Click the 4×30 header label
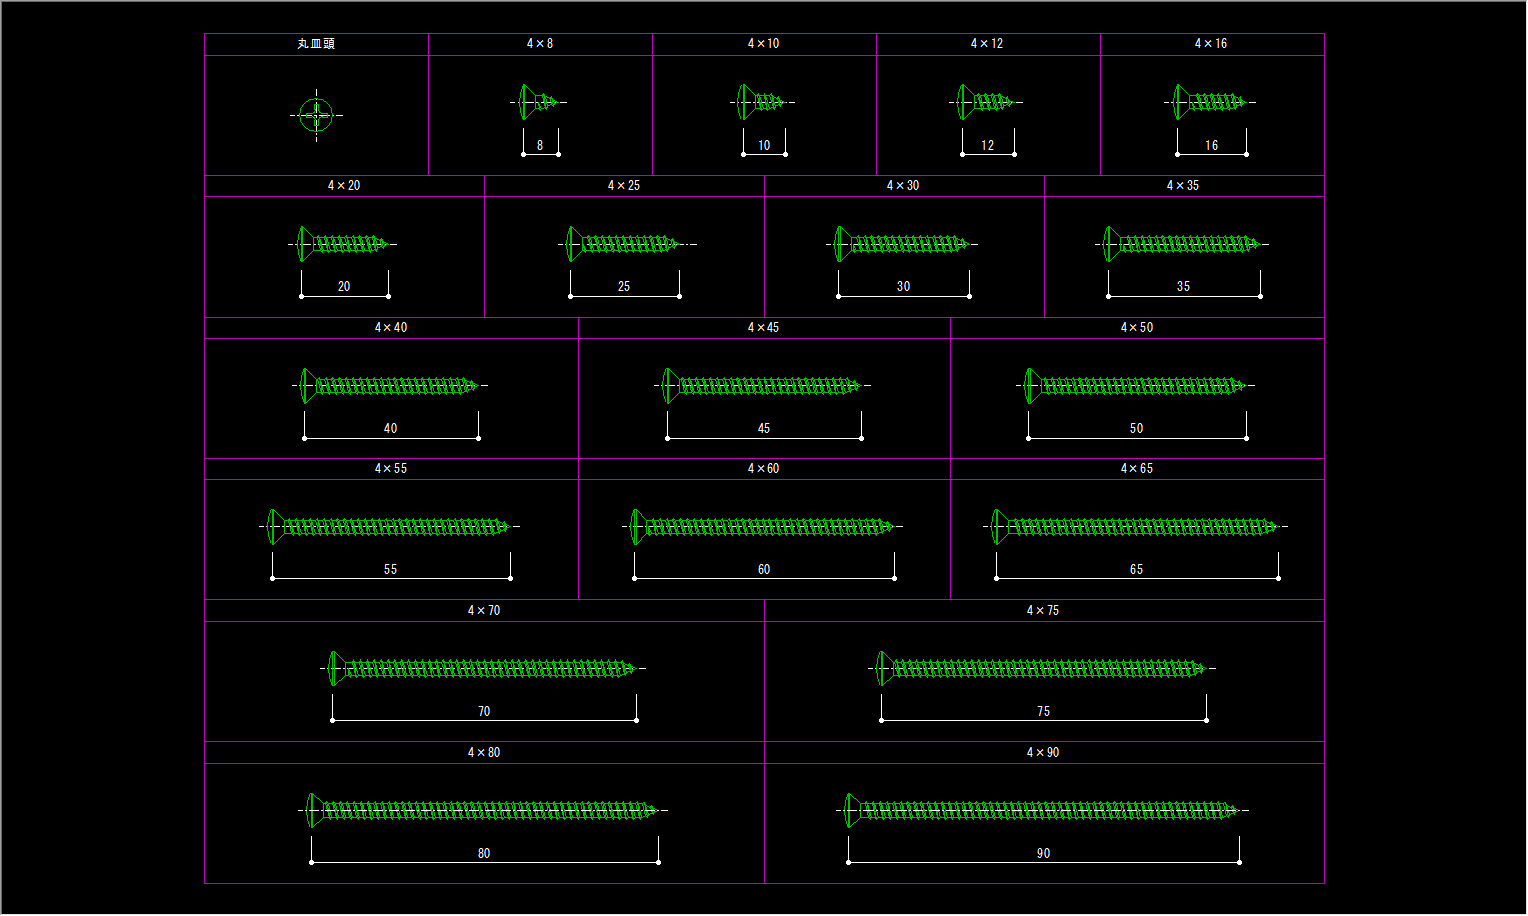Image resolution: width=1528 pixels, height=916 pixels. pos(903,186)
